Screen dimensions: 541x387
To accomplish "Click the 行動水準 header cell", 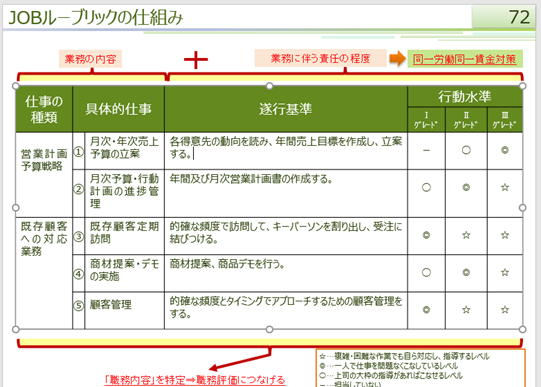I will (x=465, y=96).
